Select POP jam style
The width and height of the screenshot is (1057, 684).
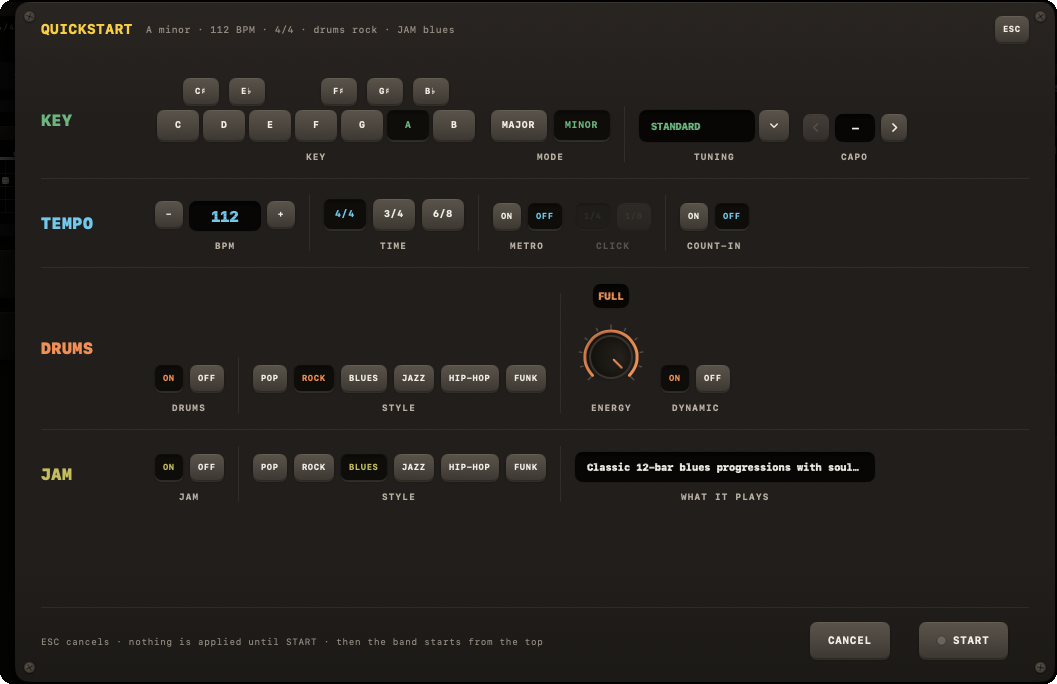[x=270, y=467]
